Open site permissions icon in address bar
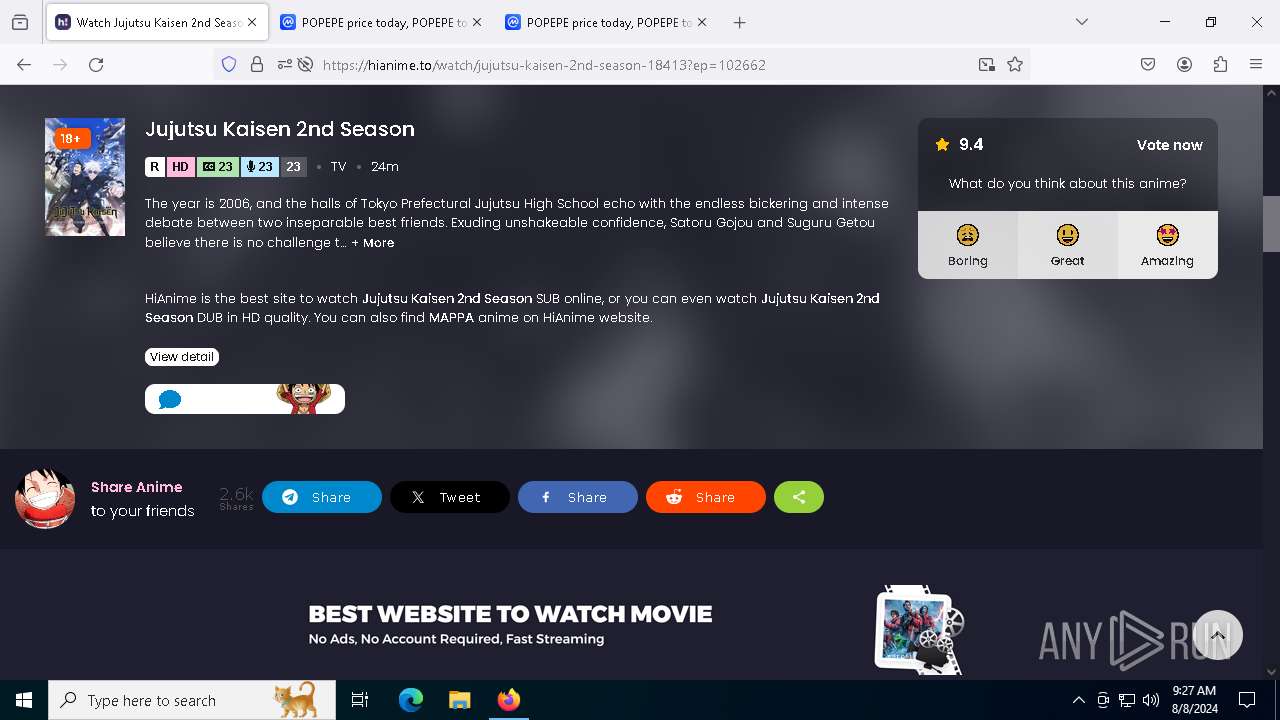The image size is (1280, 720). pyautogui.click(x=285, y=64)
